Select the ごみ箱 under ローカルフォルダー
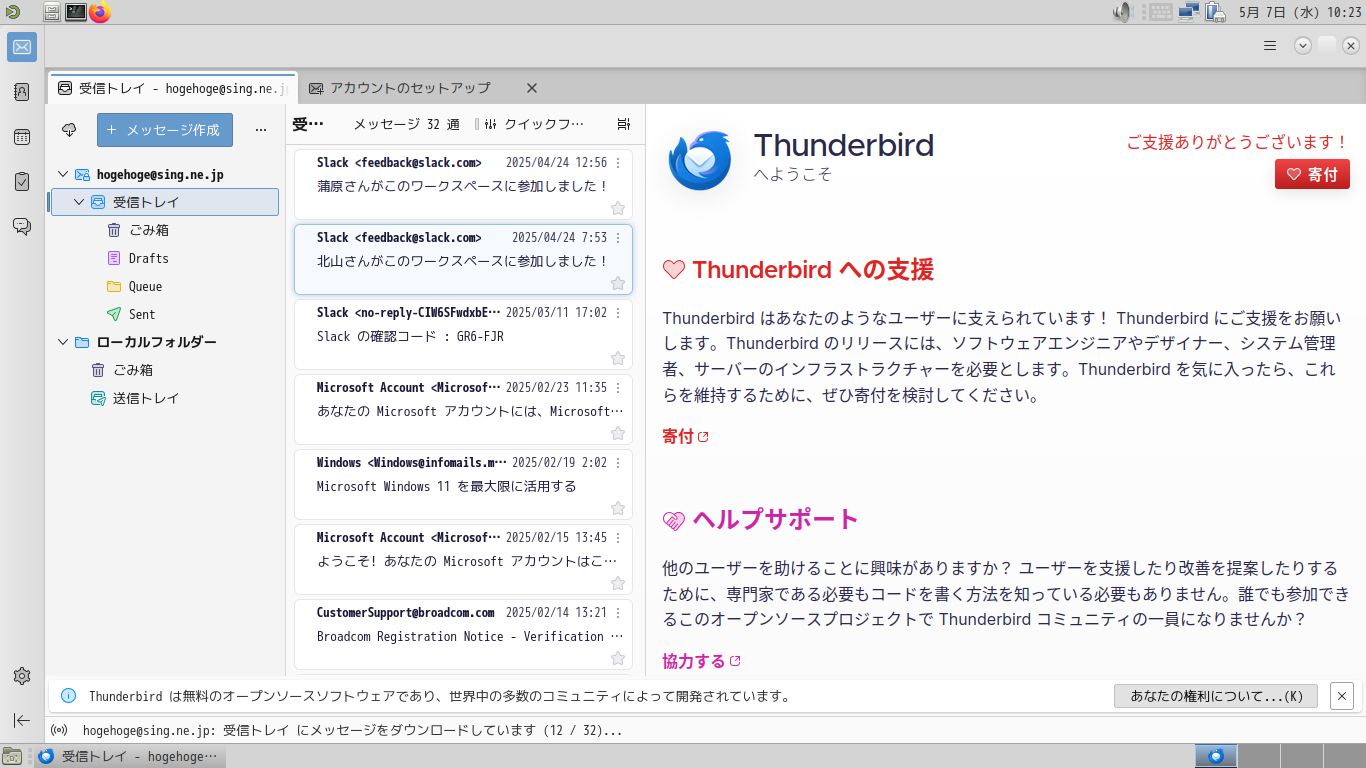 pyautogui.click(x=132, y=370)
